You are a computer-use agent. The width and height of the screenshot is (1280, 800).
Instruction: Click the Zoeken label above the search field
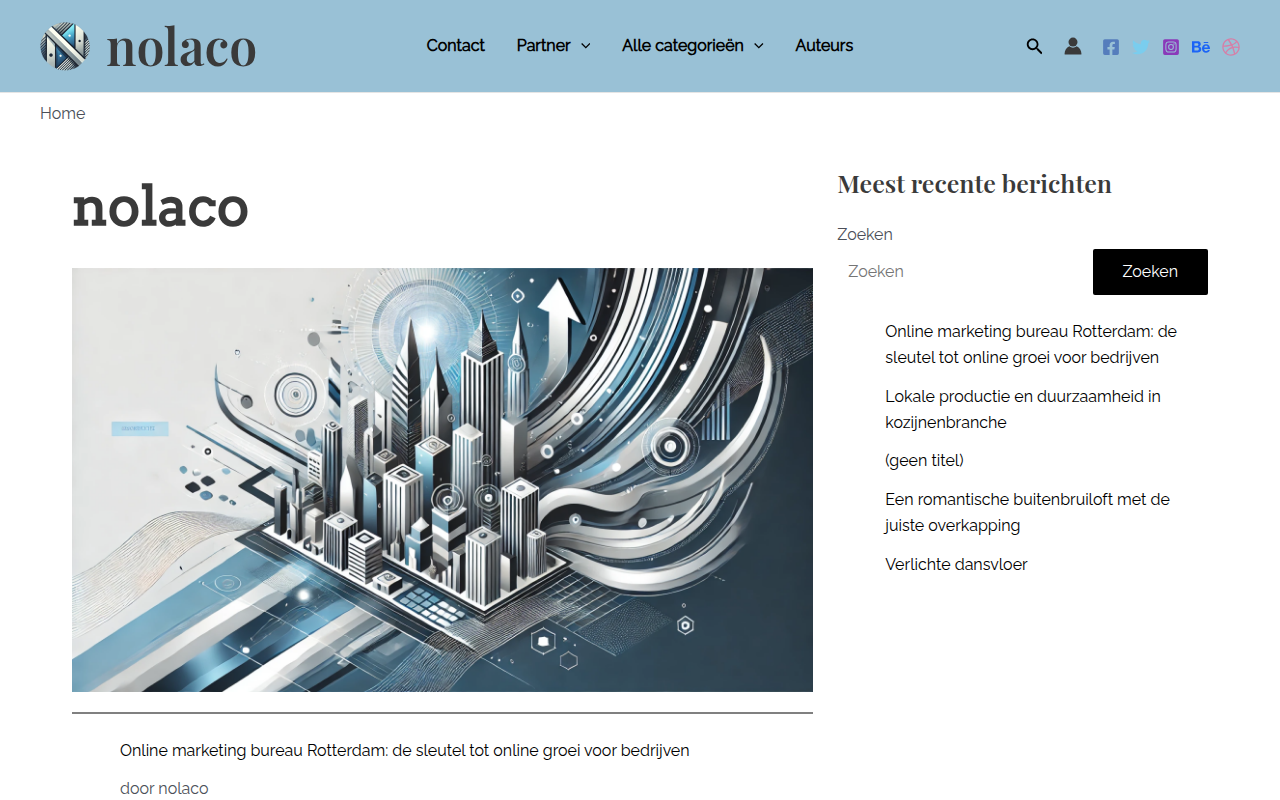pyautogui.click(x=865, y=235)
